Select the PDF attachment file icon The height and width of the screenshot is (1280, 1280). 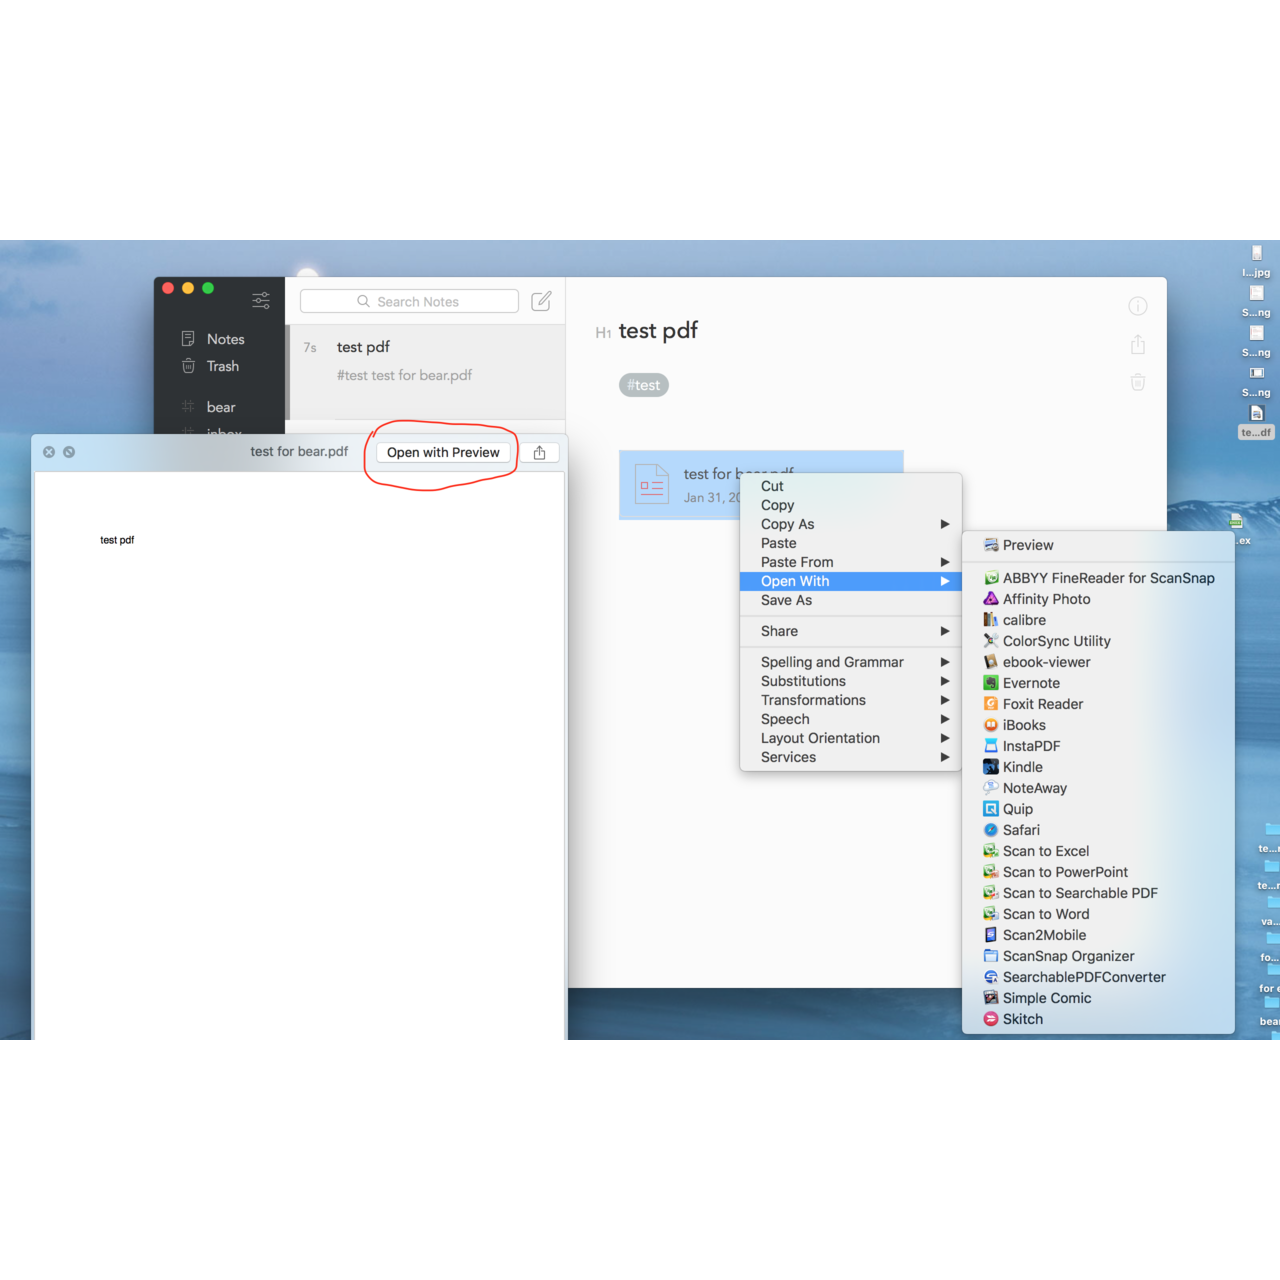pos(652,485)
